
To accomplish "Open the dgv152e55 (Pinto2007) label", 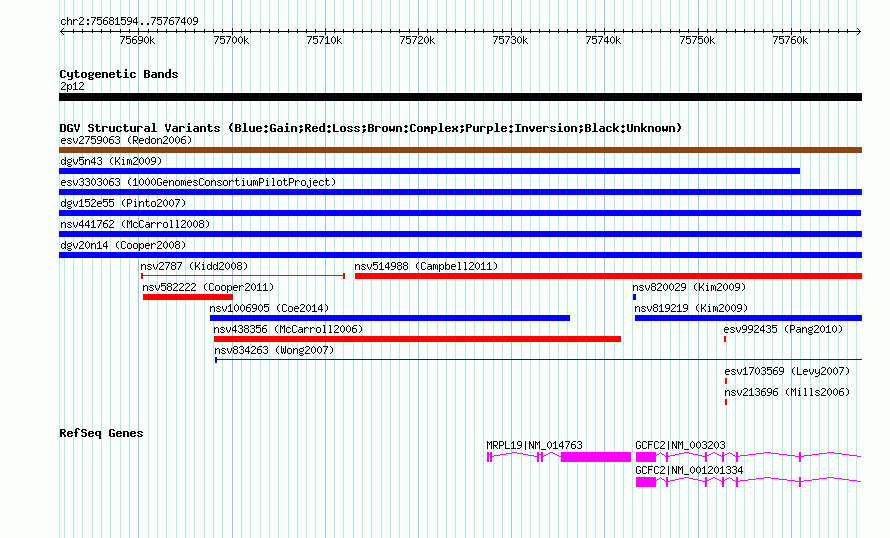I will [123, 203].
